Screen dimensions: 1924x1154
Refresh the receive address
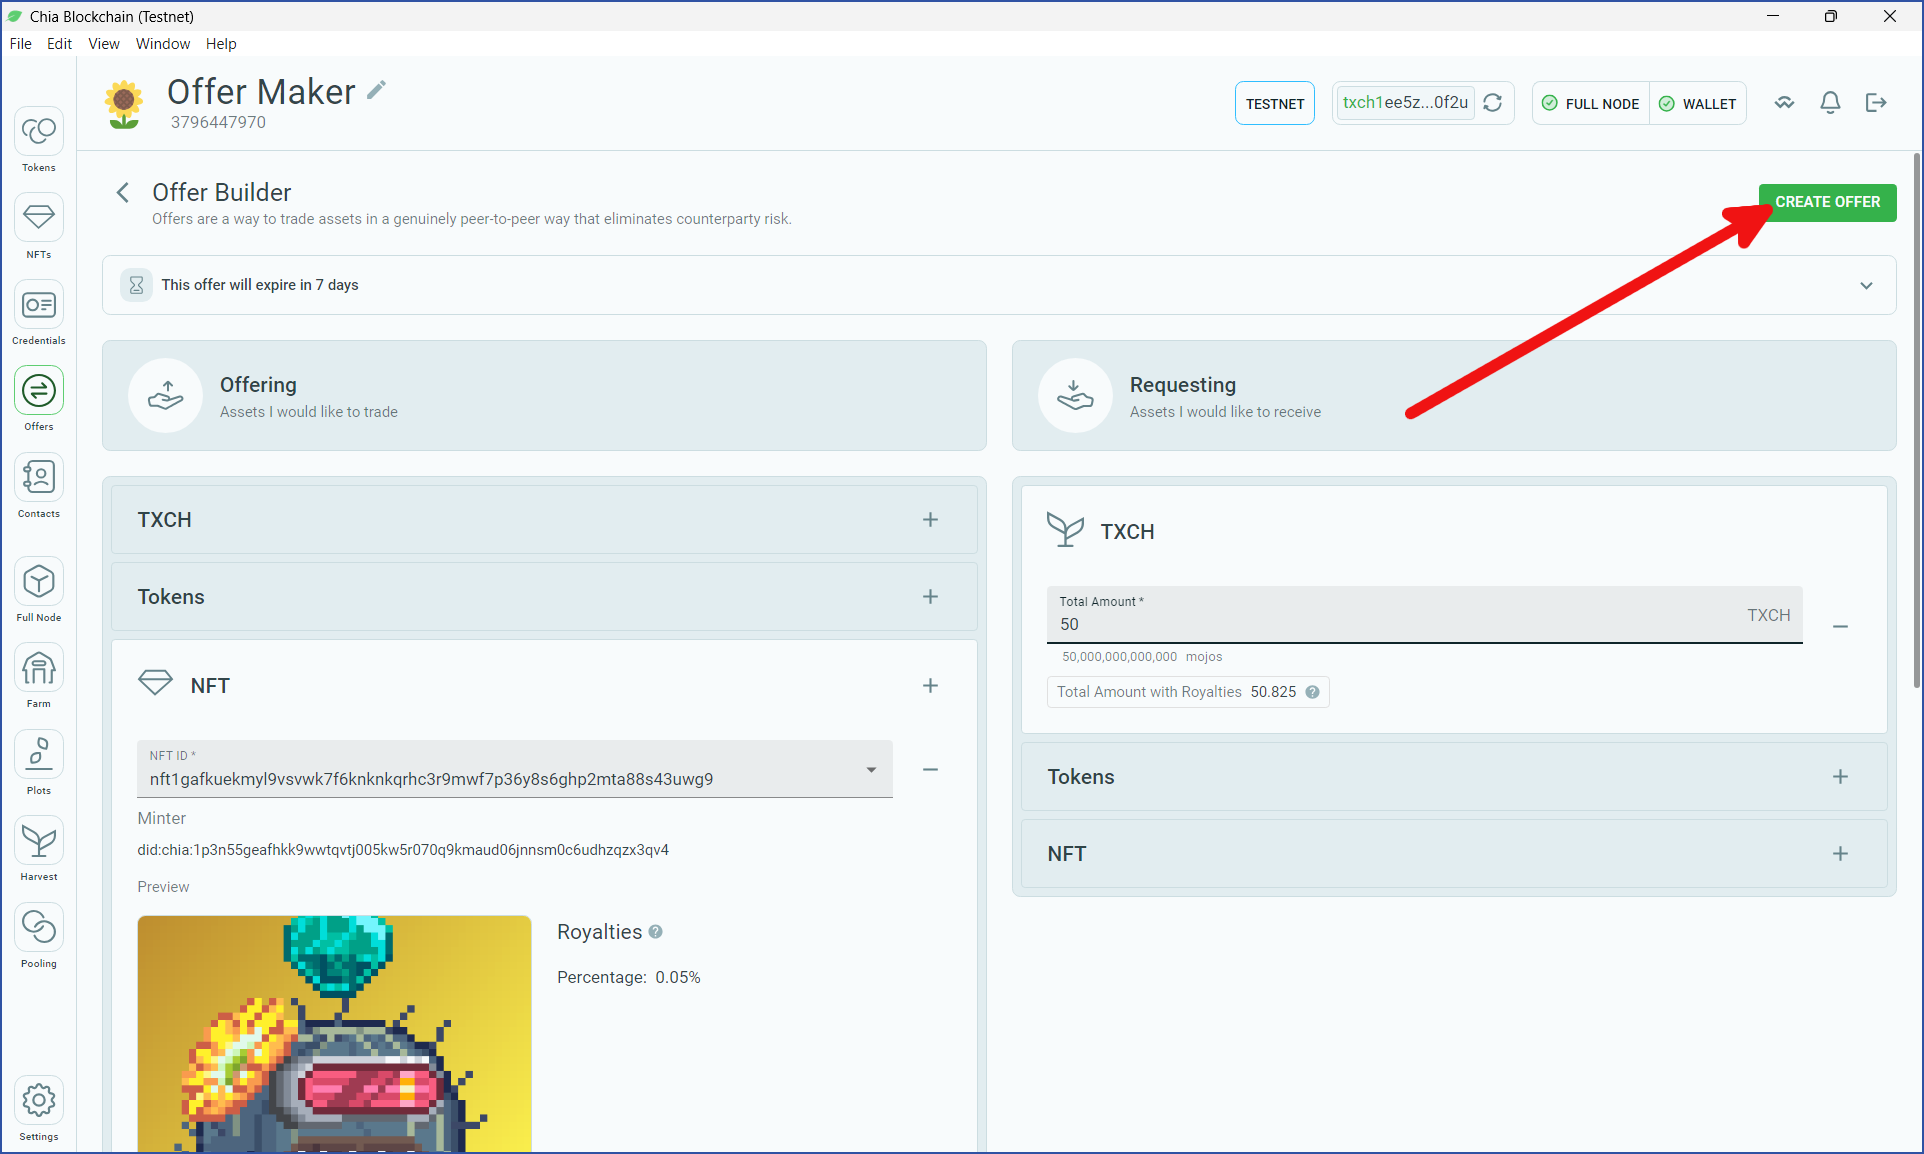point(1493,103)
